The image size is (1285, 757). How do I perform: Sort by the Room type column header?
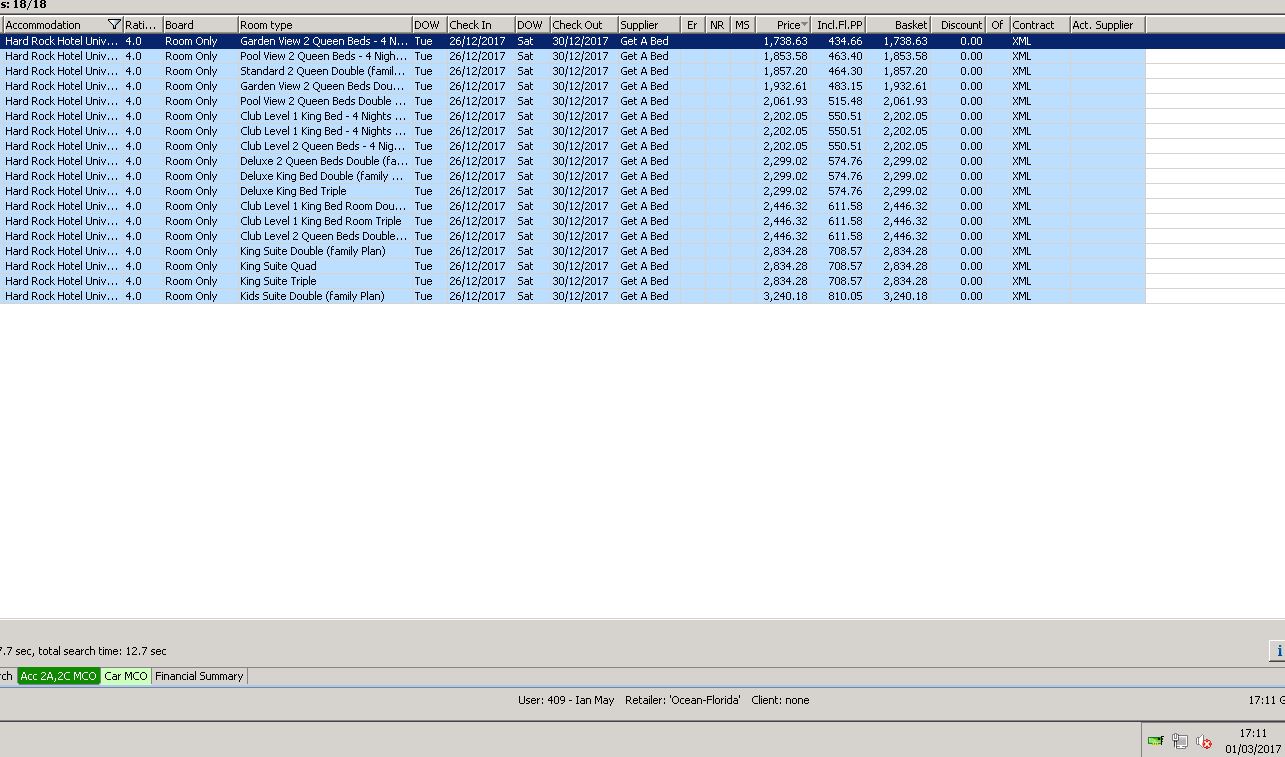pos(324,25)
